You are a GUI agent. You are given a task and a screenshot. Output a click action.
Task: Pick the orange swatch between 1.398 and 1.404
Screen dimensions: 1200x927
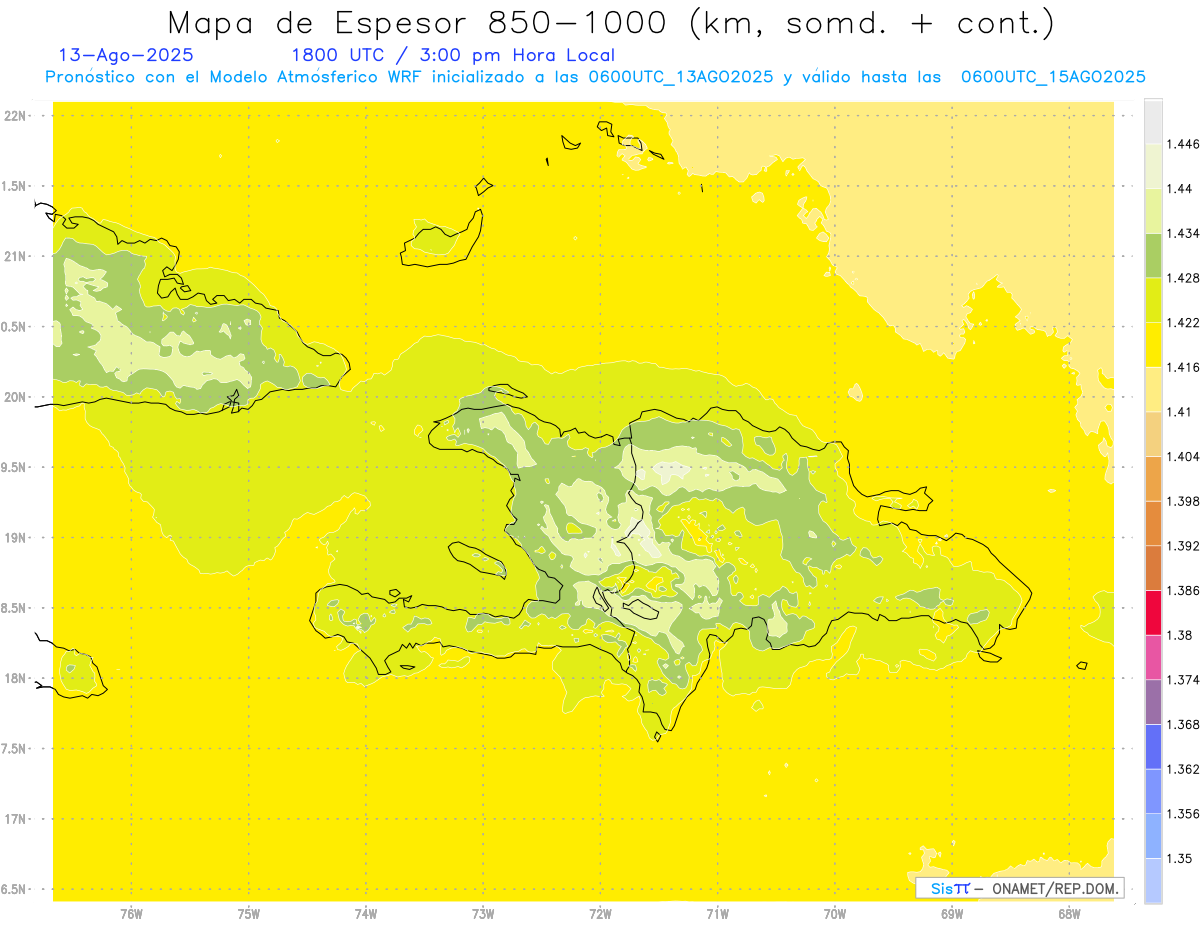click(1153, 479)
